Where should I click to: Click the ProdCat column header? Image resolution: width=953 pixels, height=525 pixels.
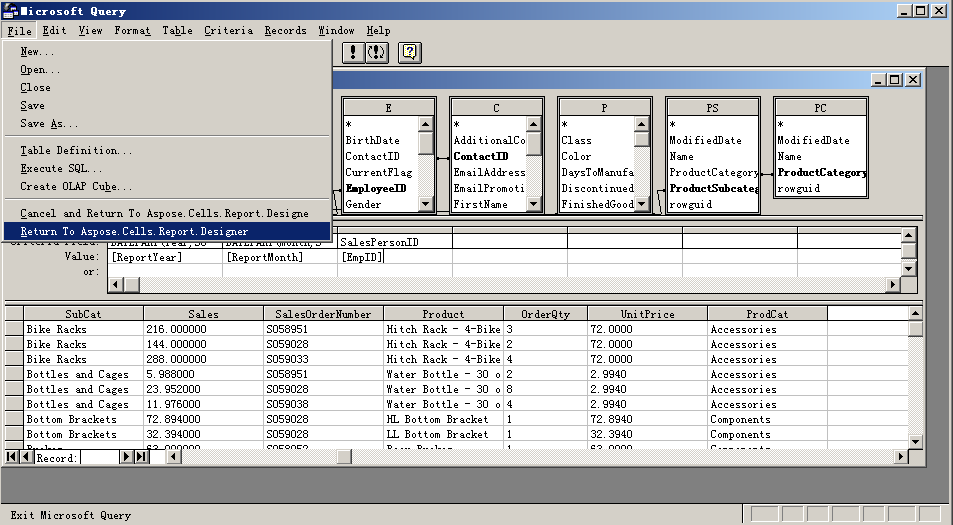(x=767, y=314)
